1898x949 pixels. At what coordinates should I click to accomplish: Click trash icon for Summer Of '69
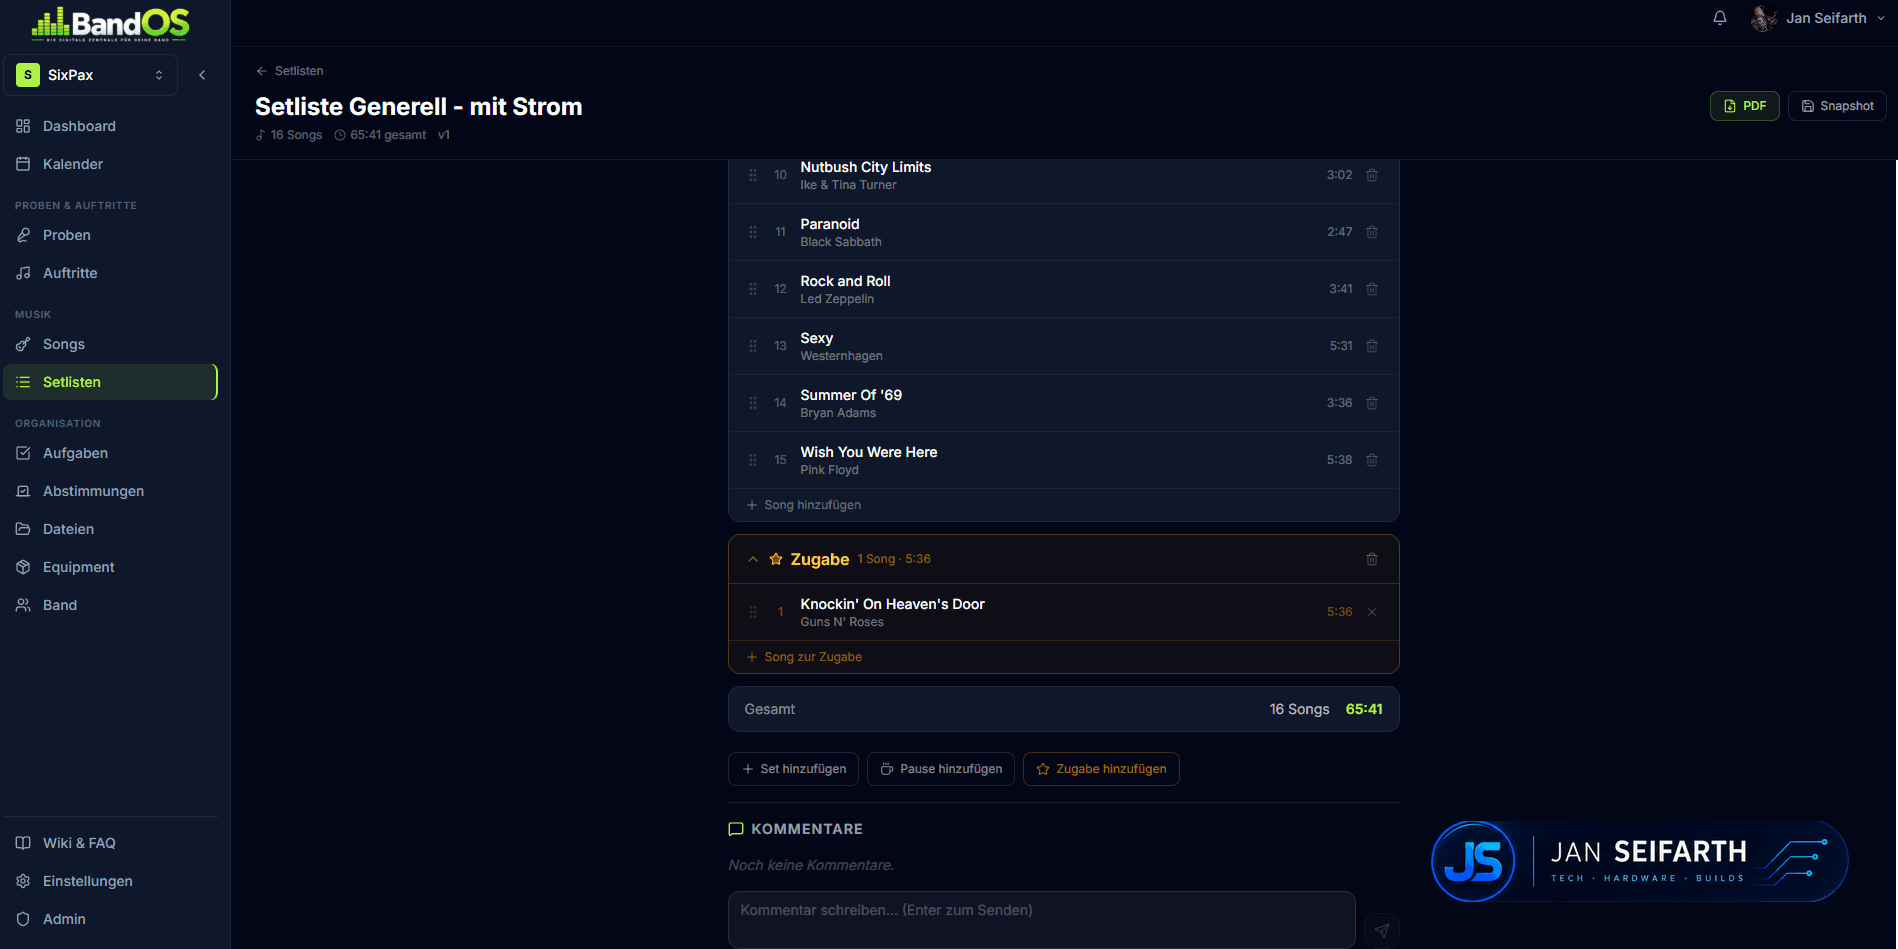tap(1372, 403)
